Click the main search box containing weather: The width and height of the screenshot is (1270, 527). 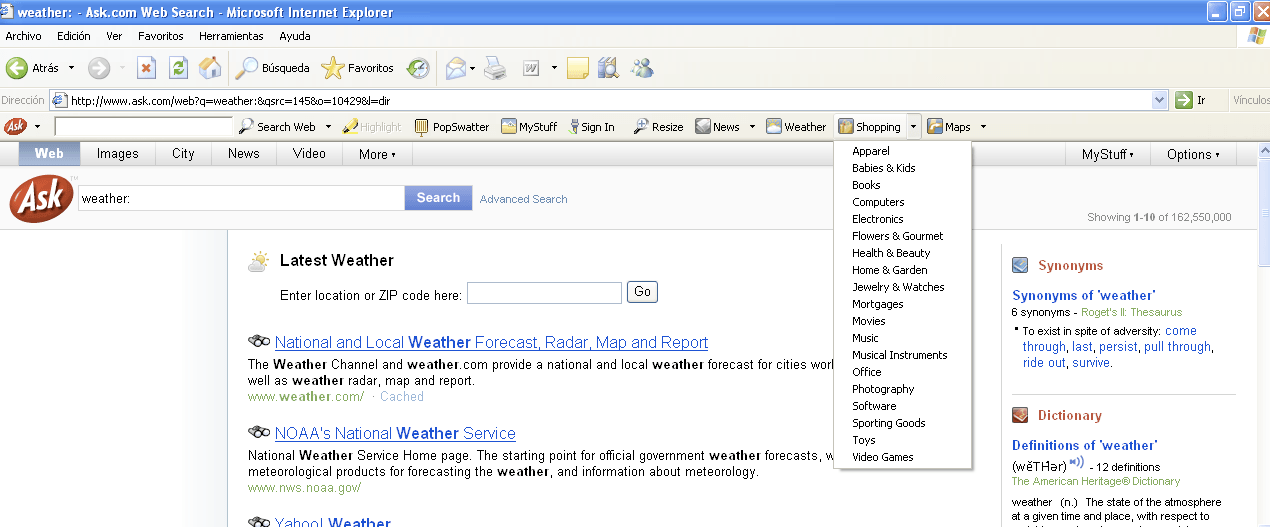[x=241, y=198]
